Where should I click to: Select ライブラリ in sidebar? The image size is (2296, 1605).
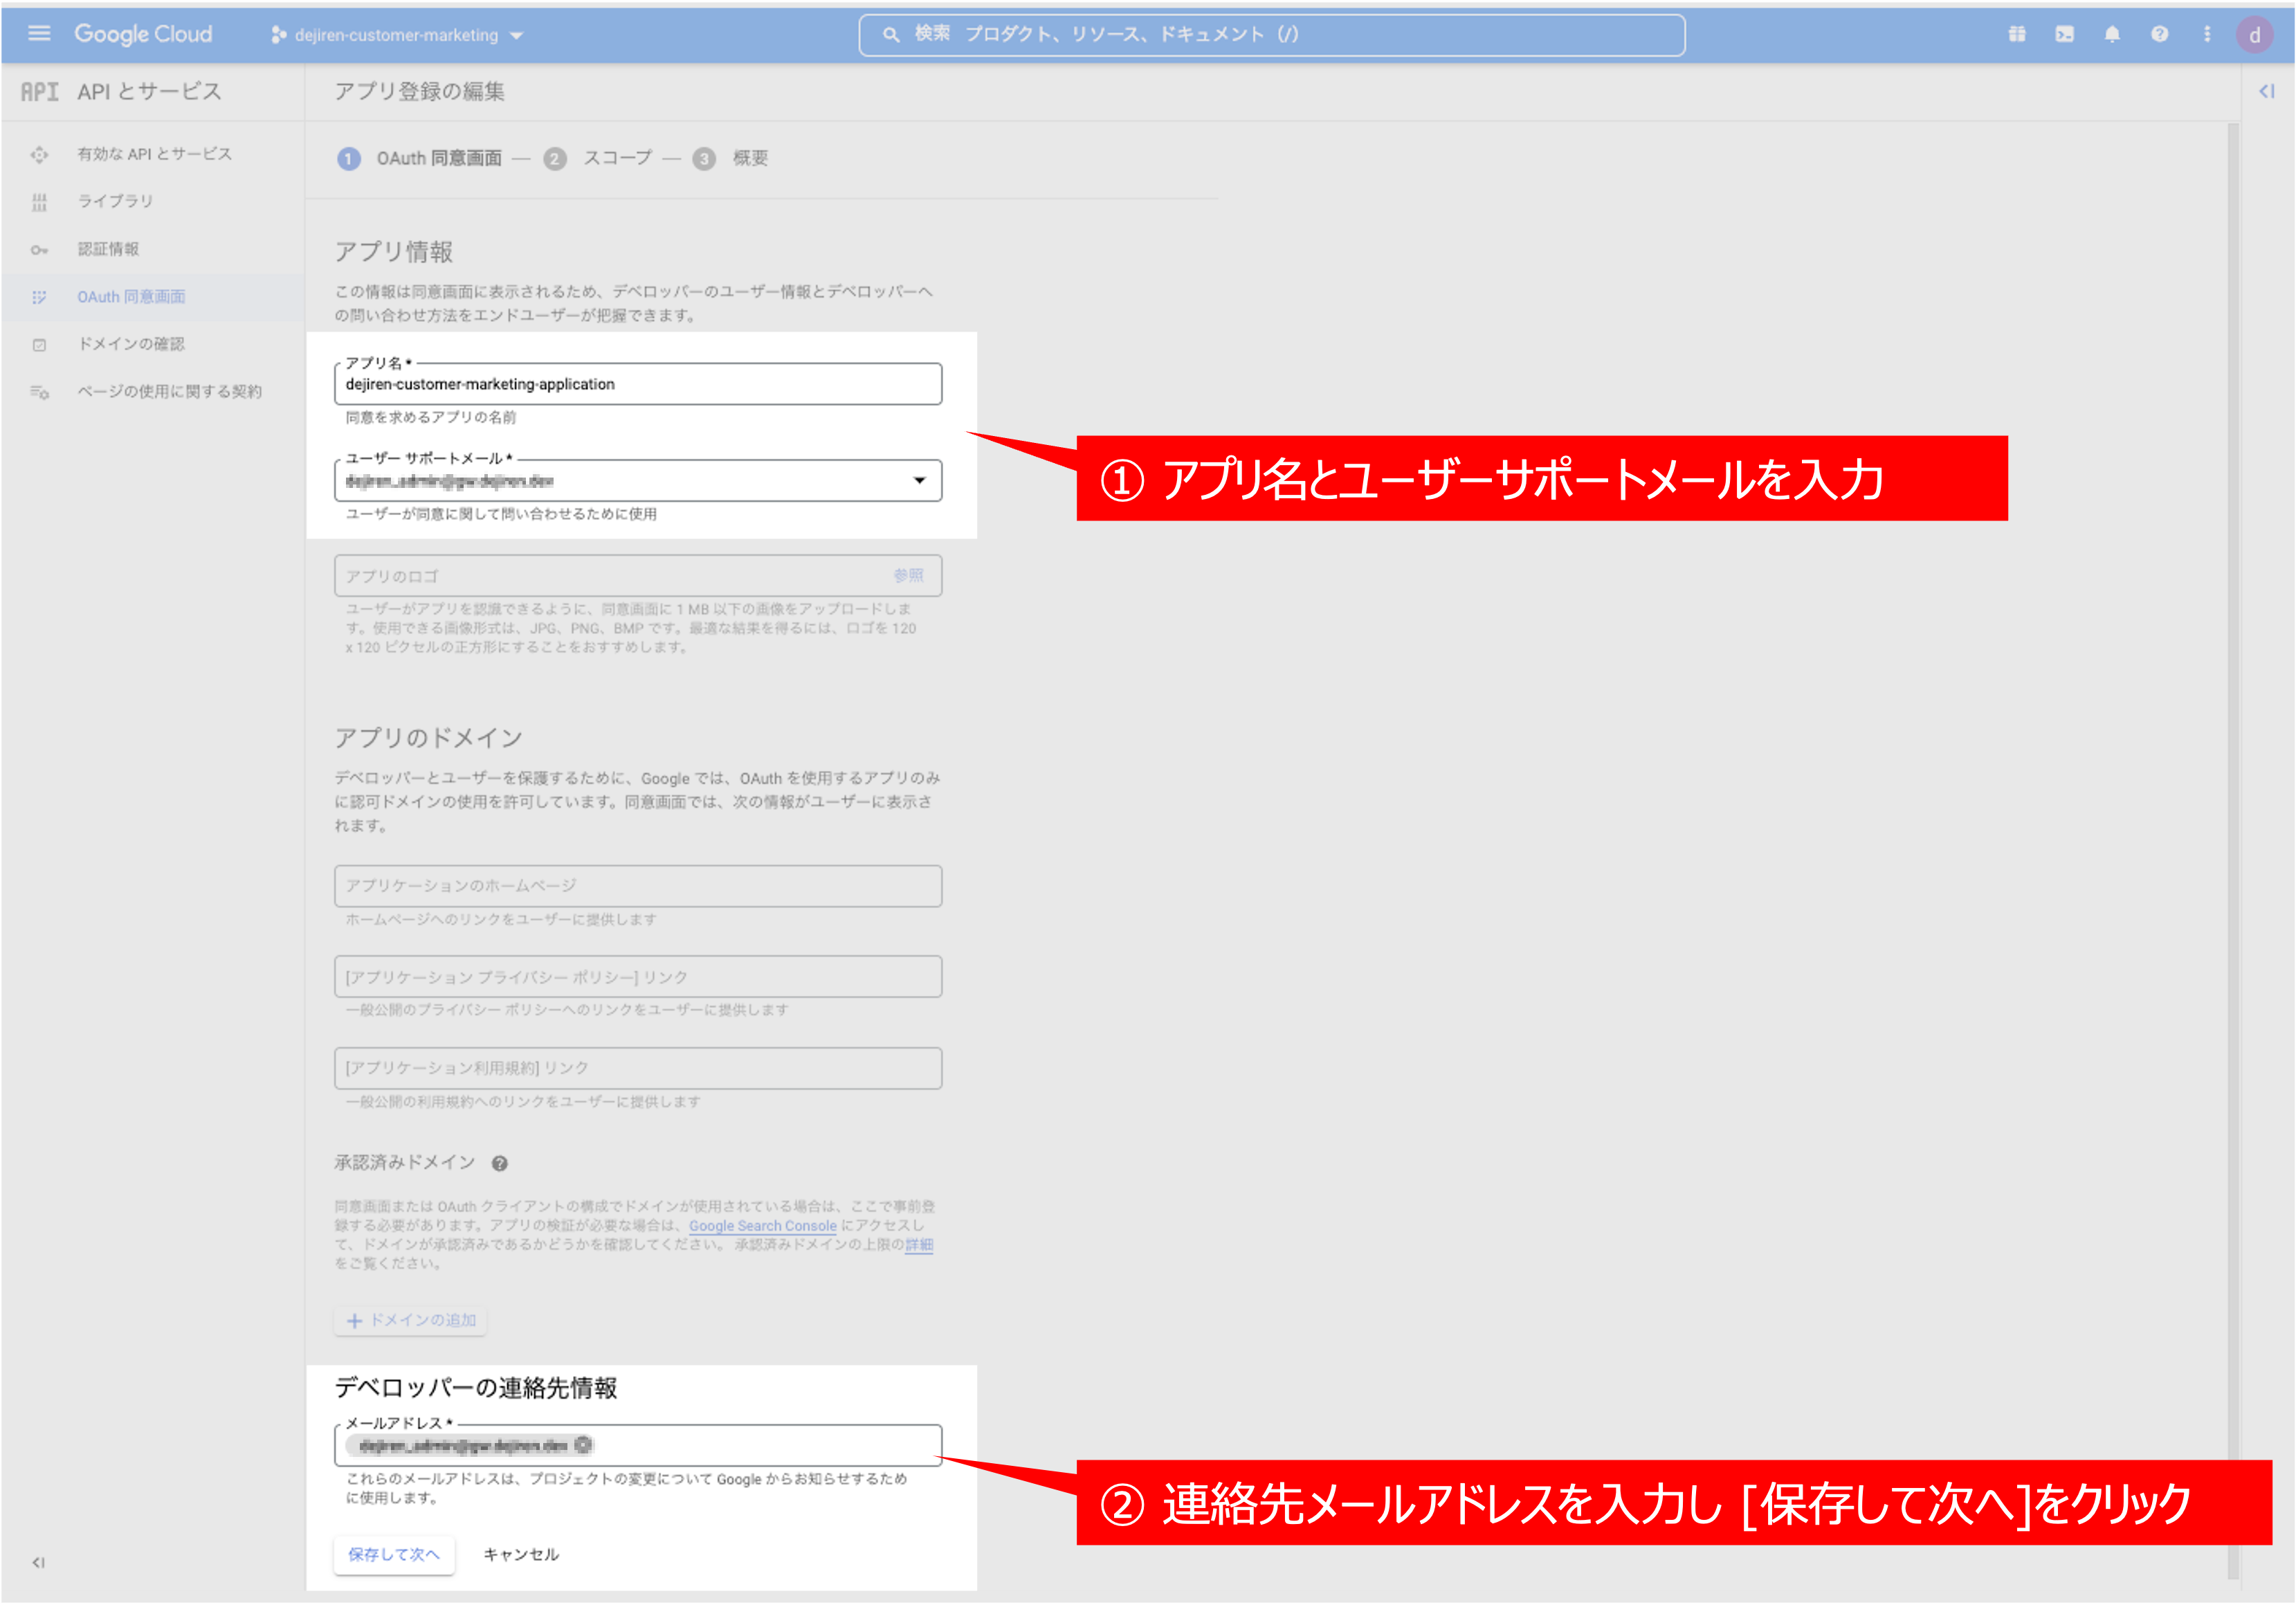[x=154, y=201]
